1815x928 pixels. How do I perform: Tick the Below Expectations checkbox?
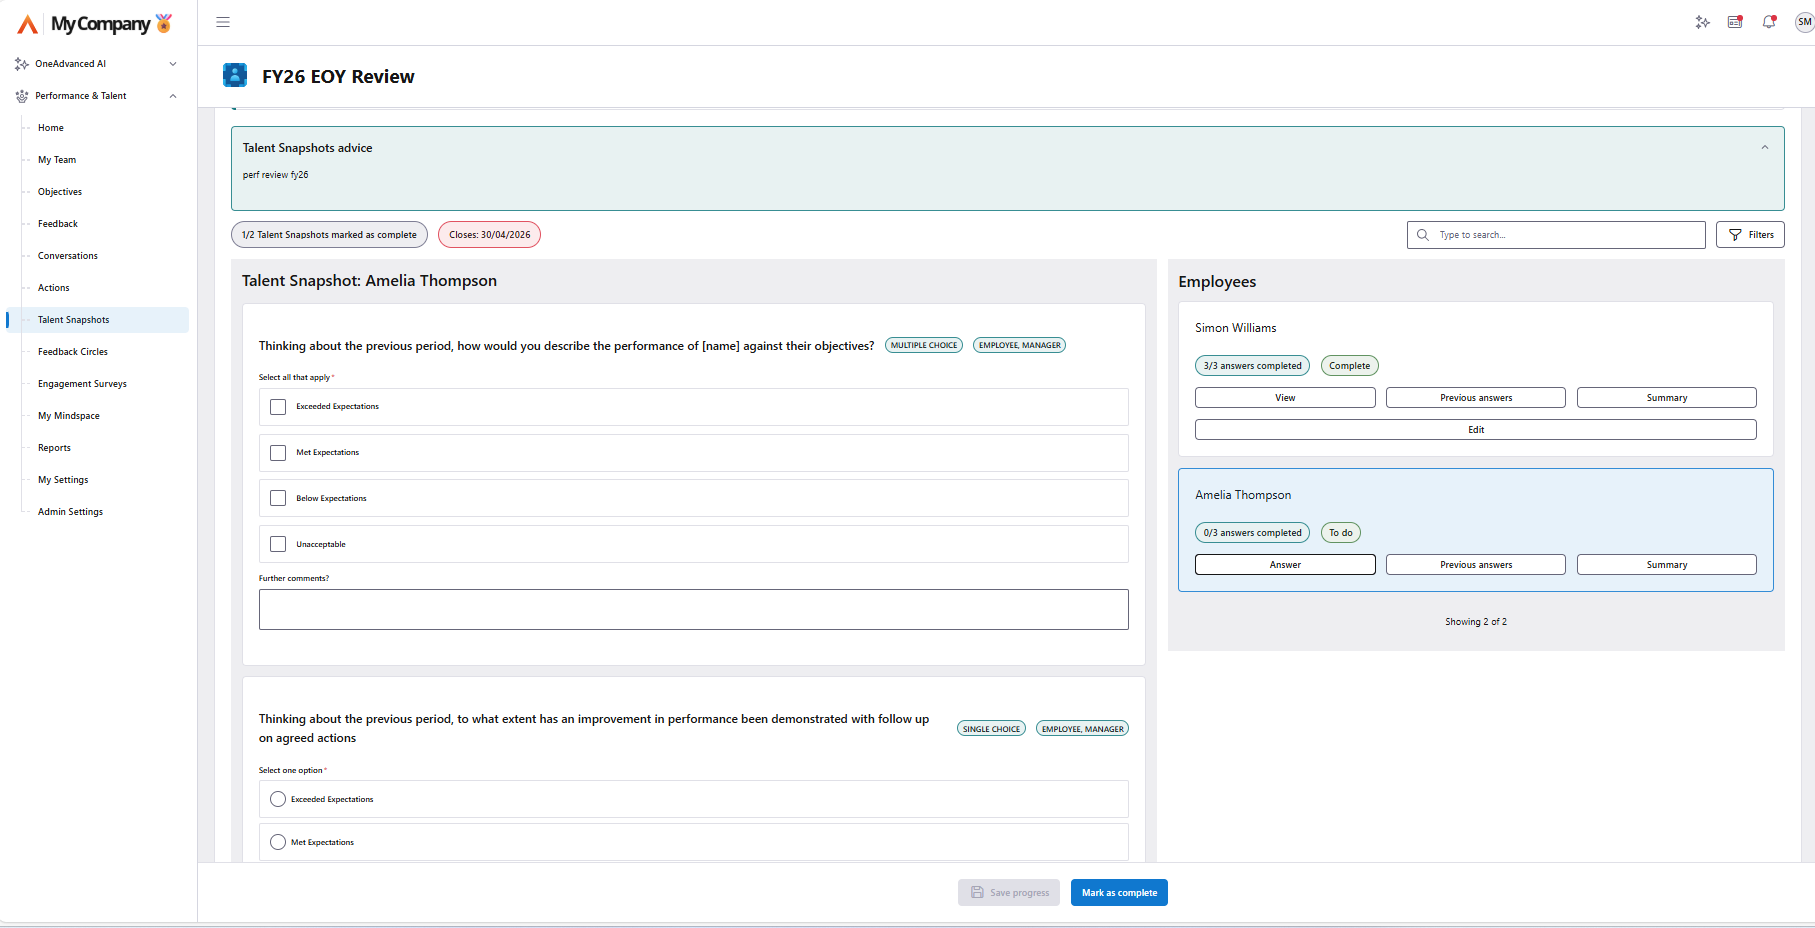278,498
